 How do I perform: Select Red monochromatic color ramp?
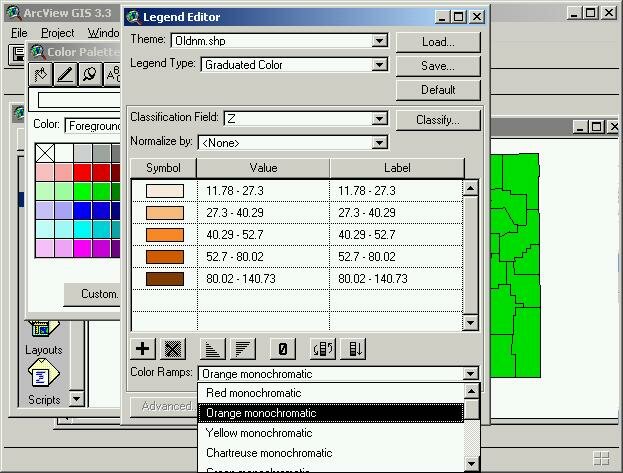coord(331,393)
